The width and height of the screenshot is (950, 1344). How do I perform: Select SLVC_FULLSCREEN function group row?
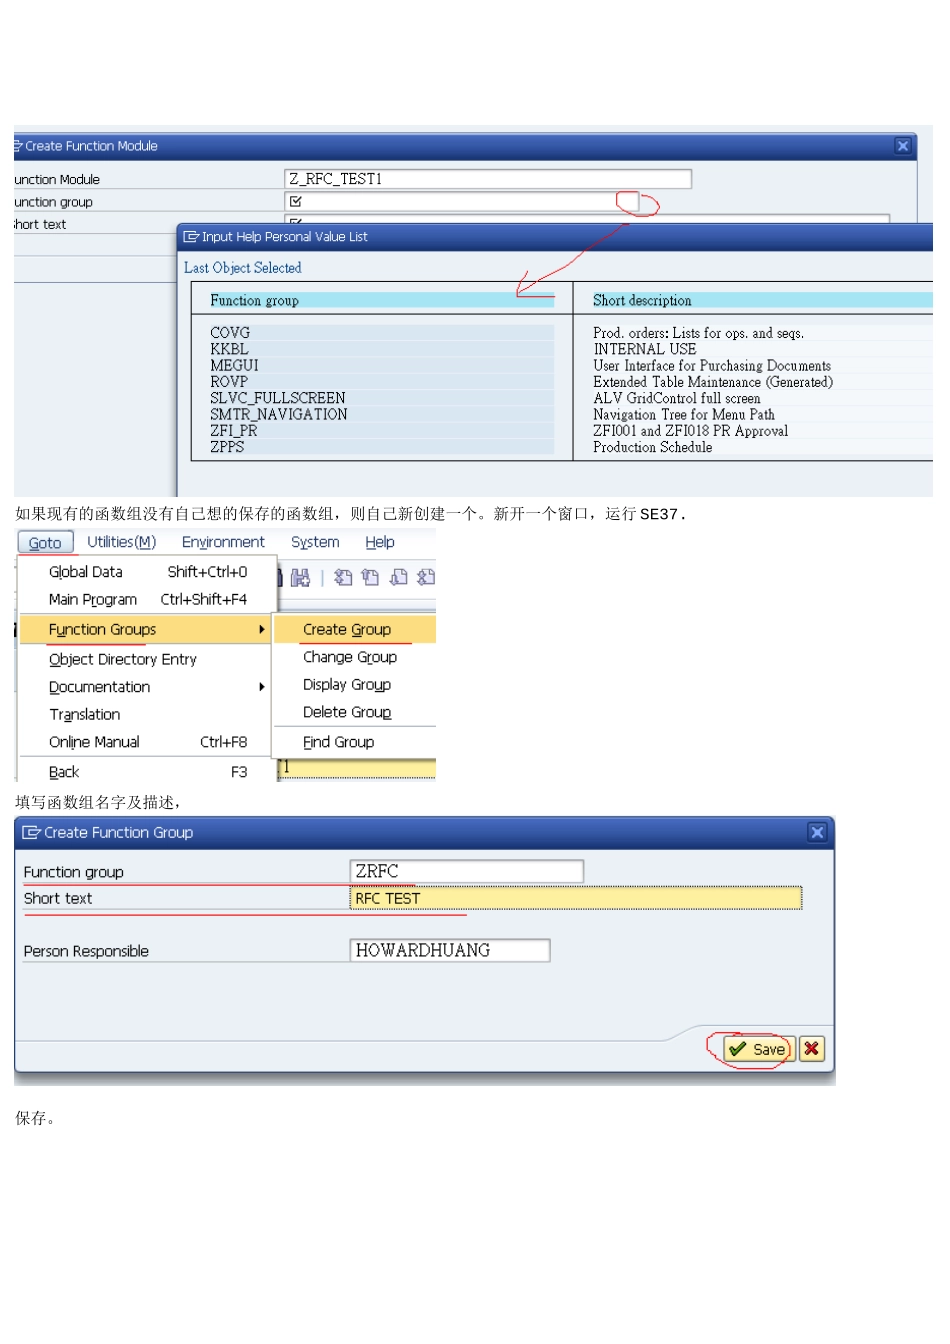[380, 398]
